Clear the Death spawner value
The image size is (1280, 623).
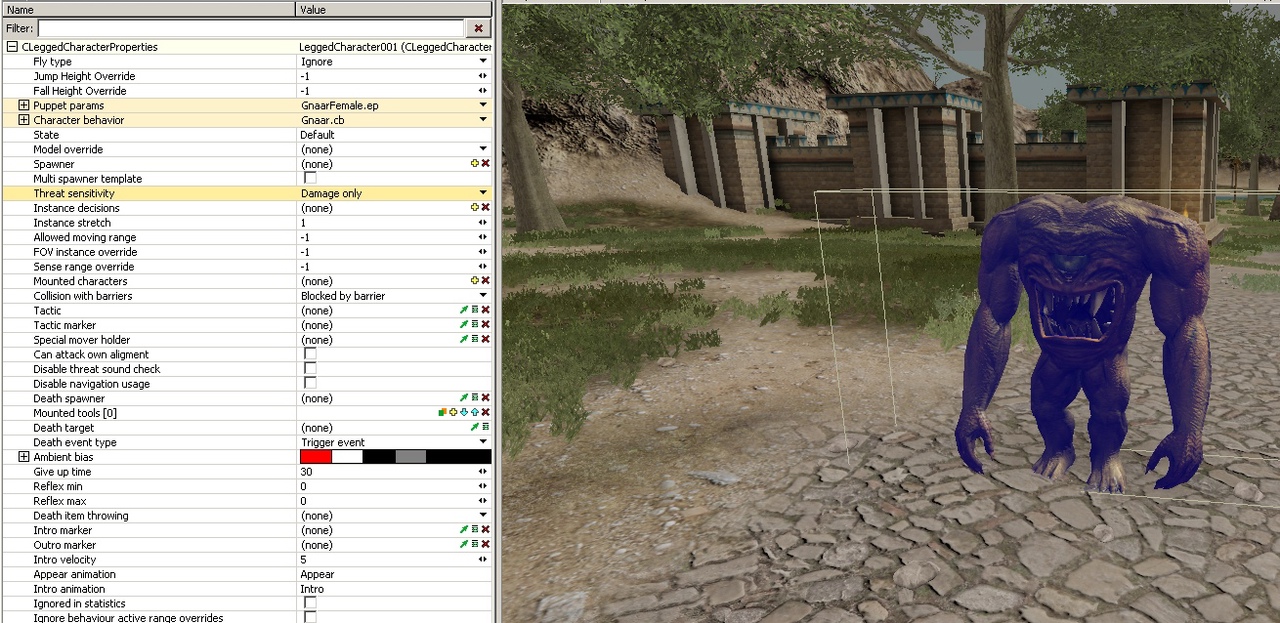[485, 398]
